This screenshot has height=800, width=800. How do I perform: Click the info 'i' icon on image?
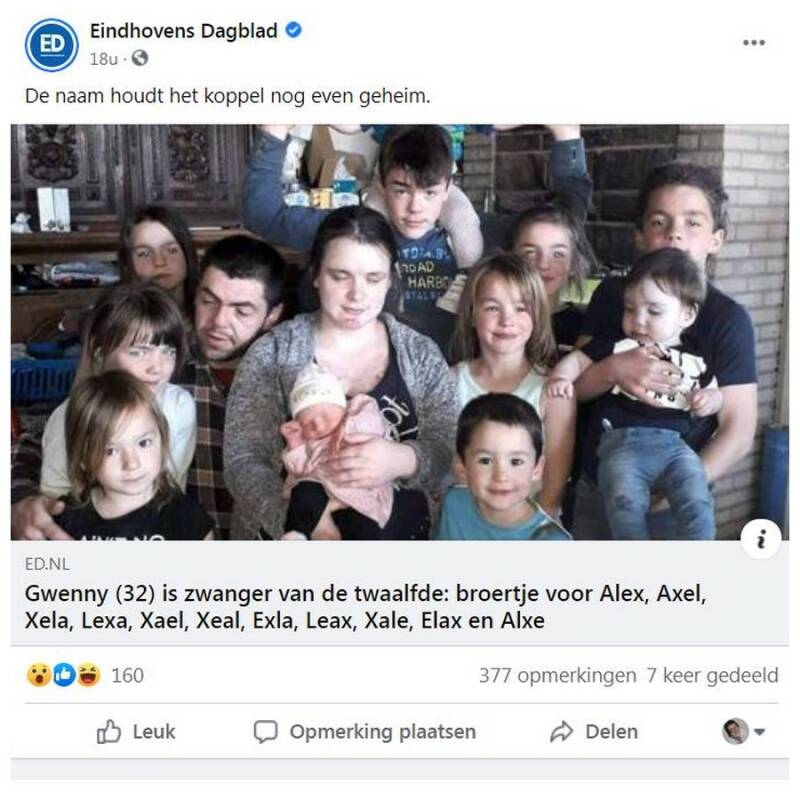[761, 539]
